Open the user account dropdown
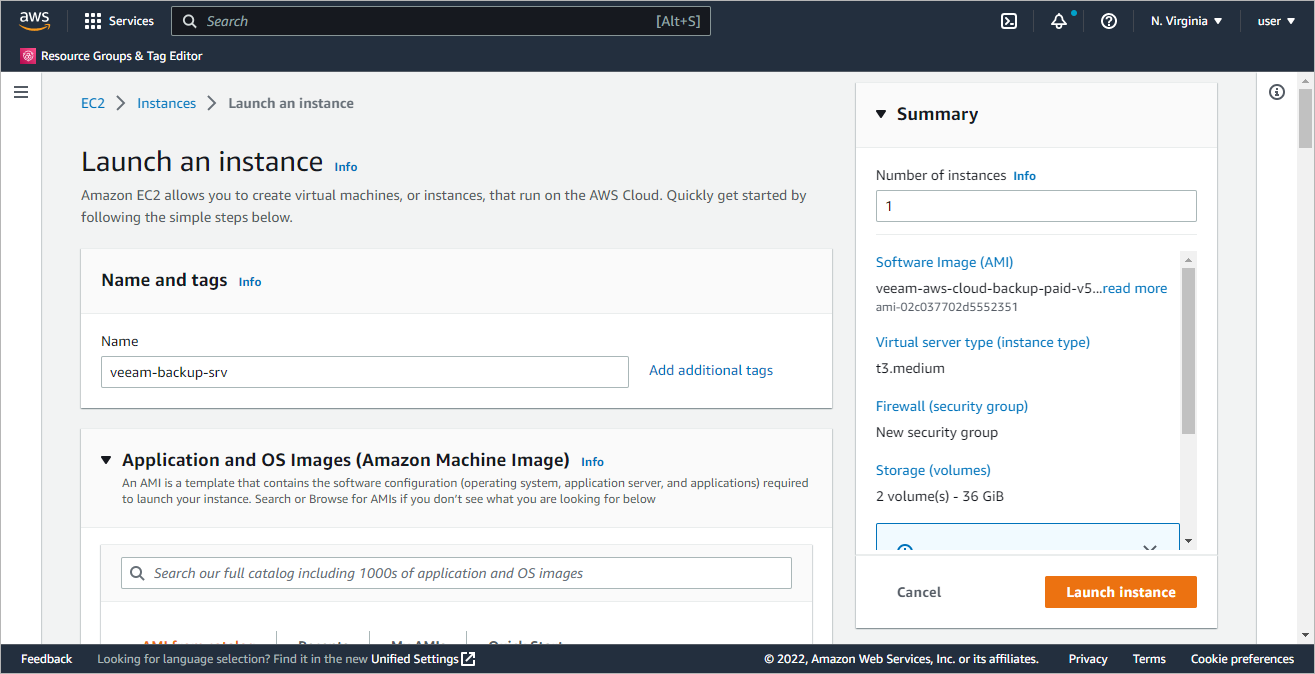 point(1275,20)
